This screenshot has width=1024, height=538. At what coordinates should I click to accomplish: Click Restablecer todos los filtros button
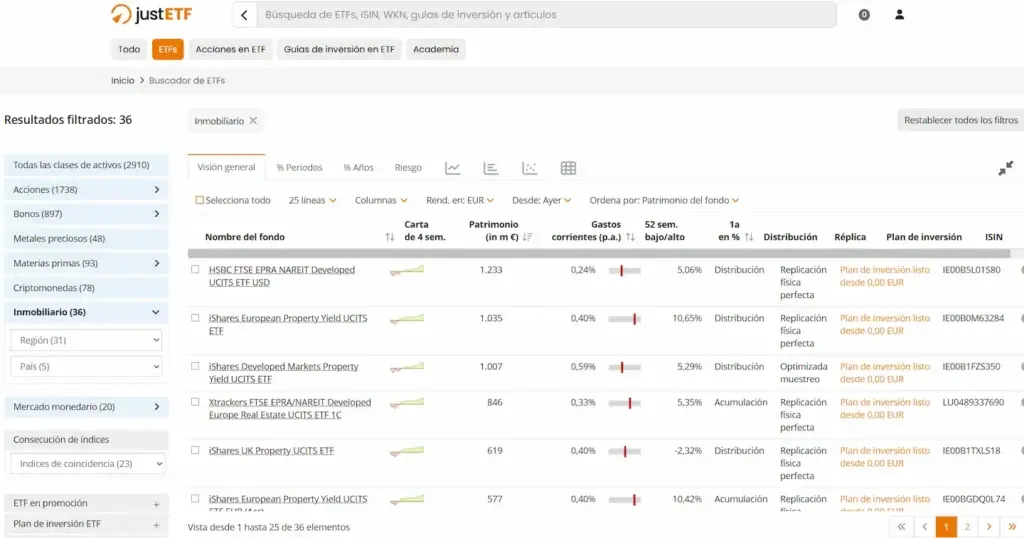point(961,120)
